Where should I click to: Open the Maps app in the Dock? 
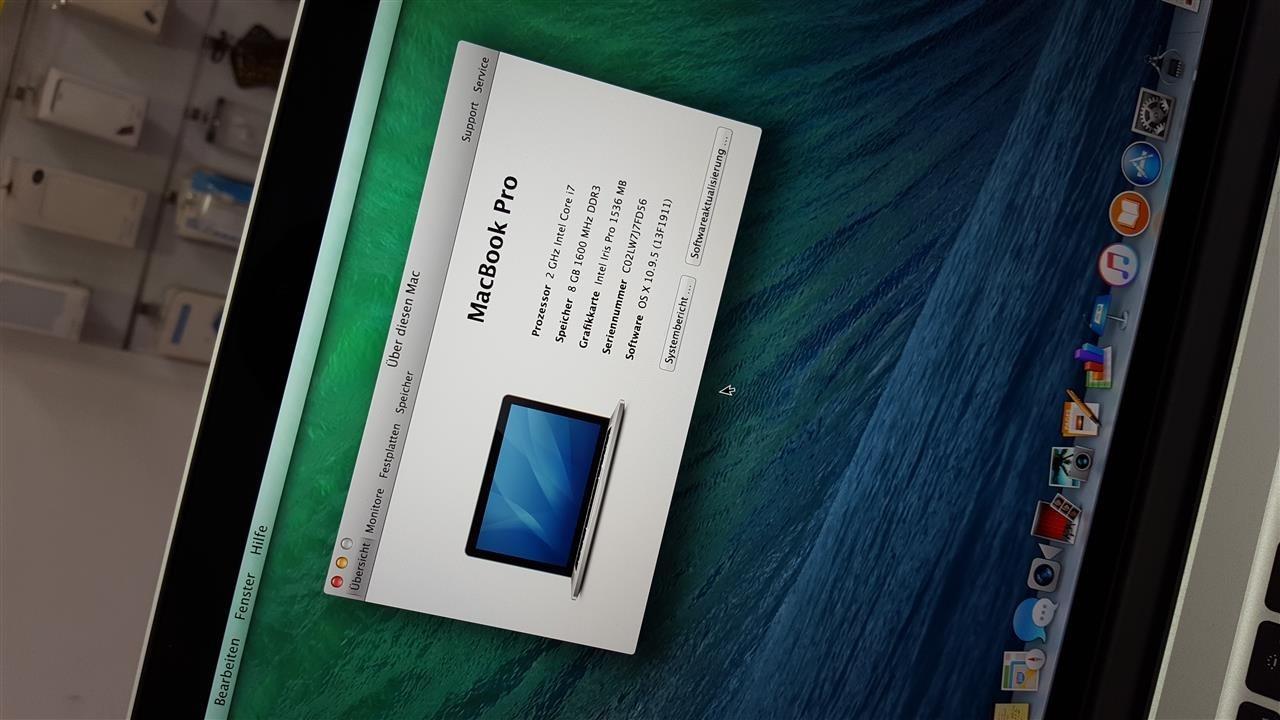(x=1021, y=670)
